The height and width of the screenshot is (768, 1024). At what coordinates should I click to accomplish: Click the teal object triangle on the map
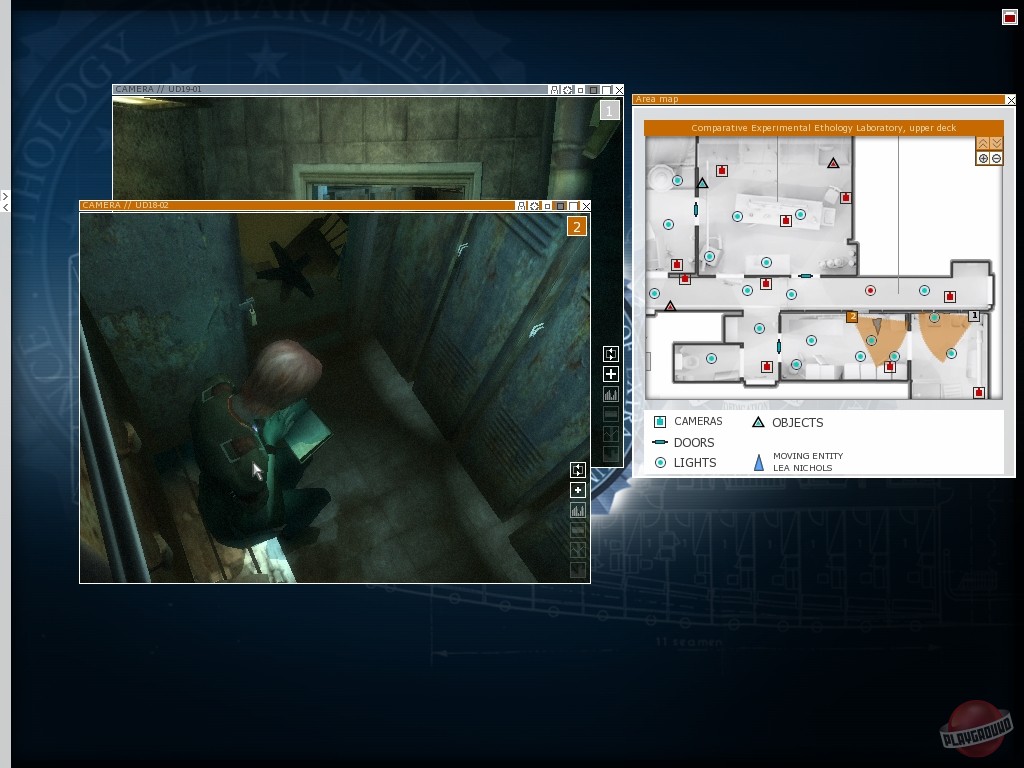point(702,183)
